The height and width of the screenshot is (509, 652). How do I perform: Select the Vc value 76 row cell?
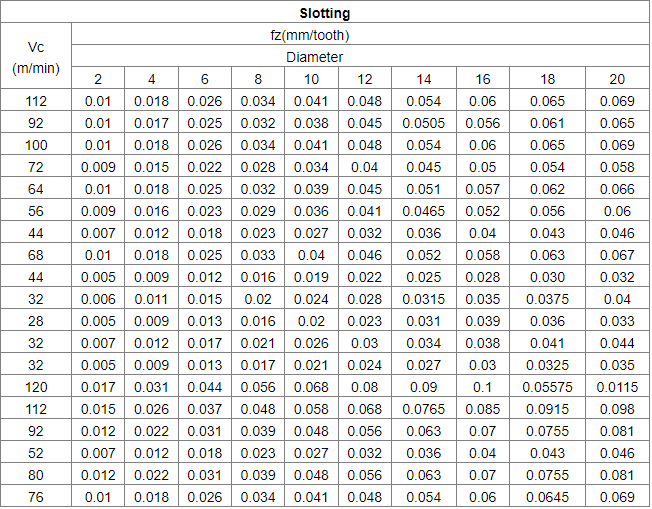[x=36, y=497]
